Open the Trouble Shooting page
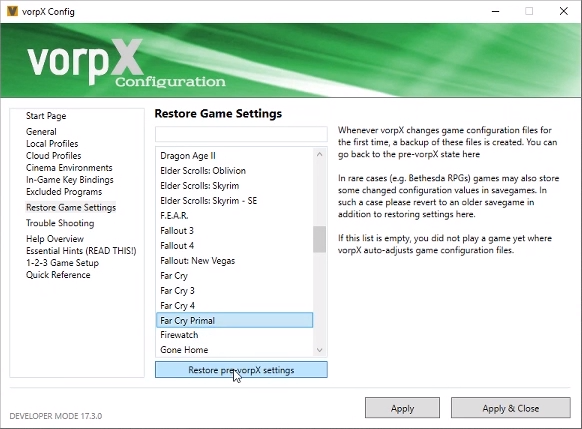 (x=60, y=223)
